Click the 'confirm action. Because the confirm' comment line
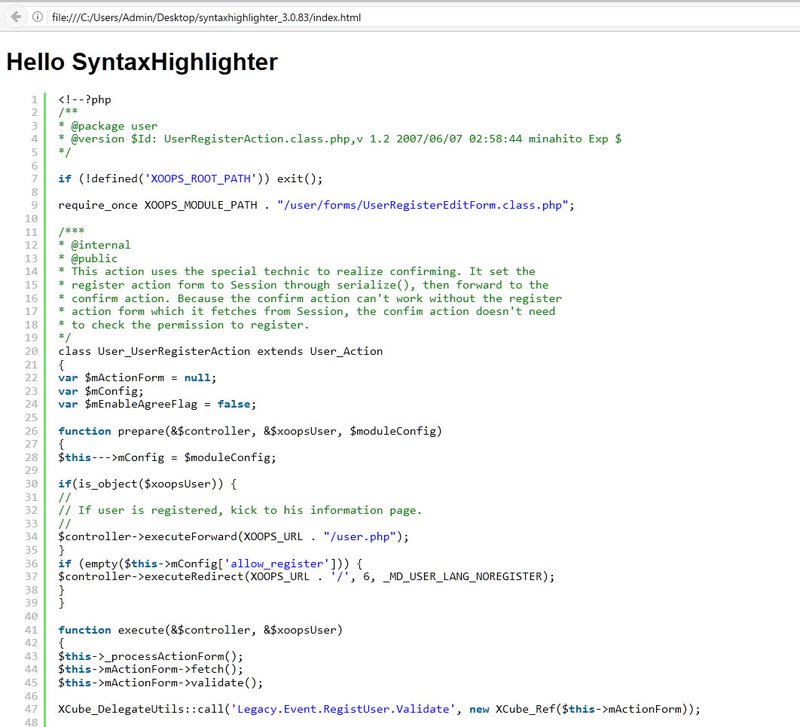 tap(310, 298)
